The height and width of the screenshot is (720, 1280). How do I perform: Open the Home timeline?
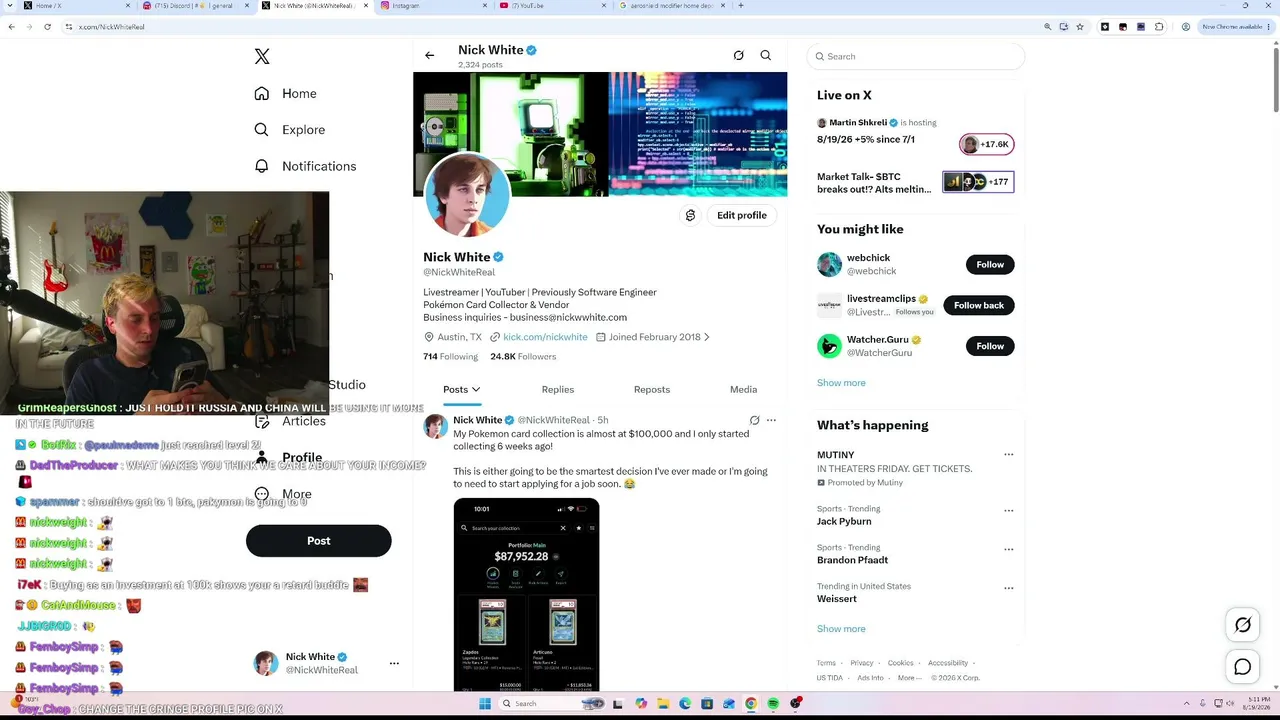point(285,93)
